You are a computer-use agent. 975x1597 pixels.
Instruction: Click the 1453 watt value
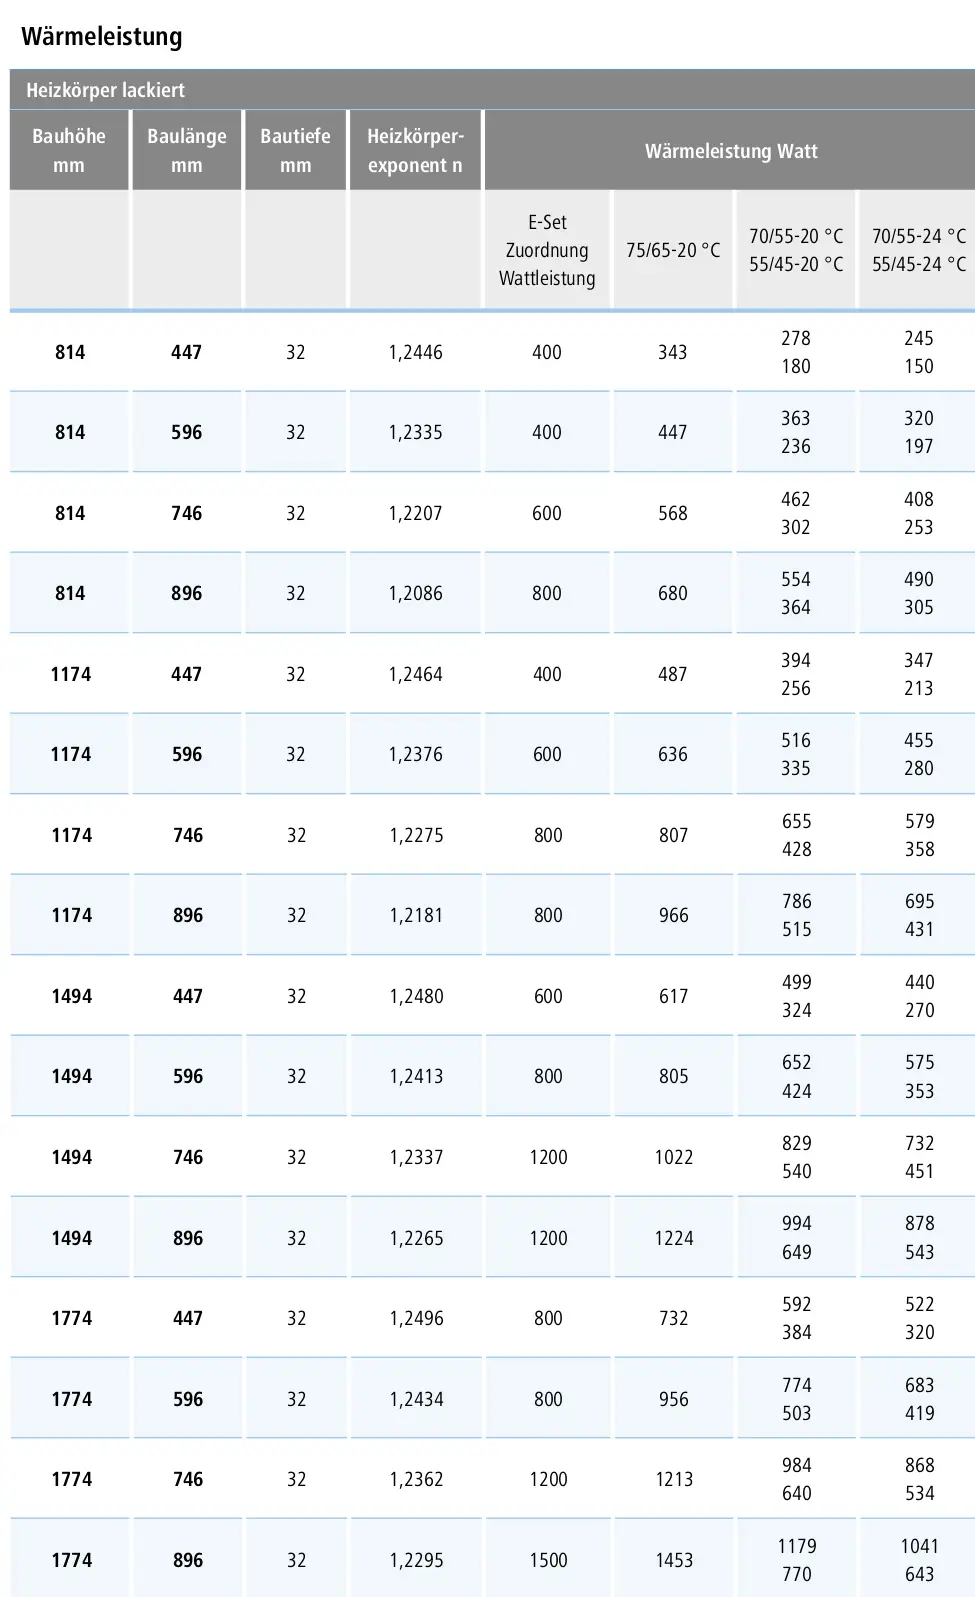(674, 1560)
